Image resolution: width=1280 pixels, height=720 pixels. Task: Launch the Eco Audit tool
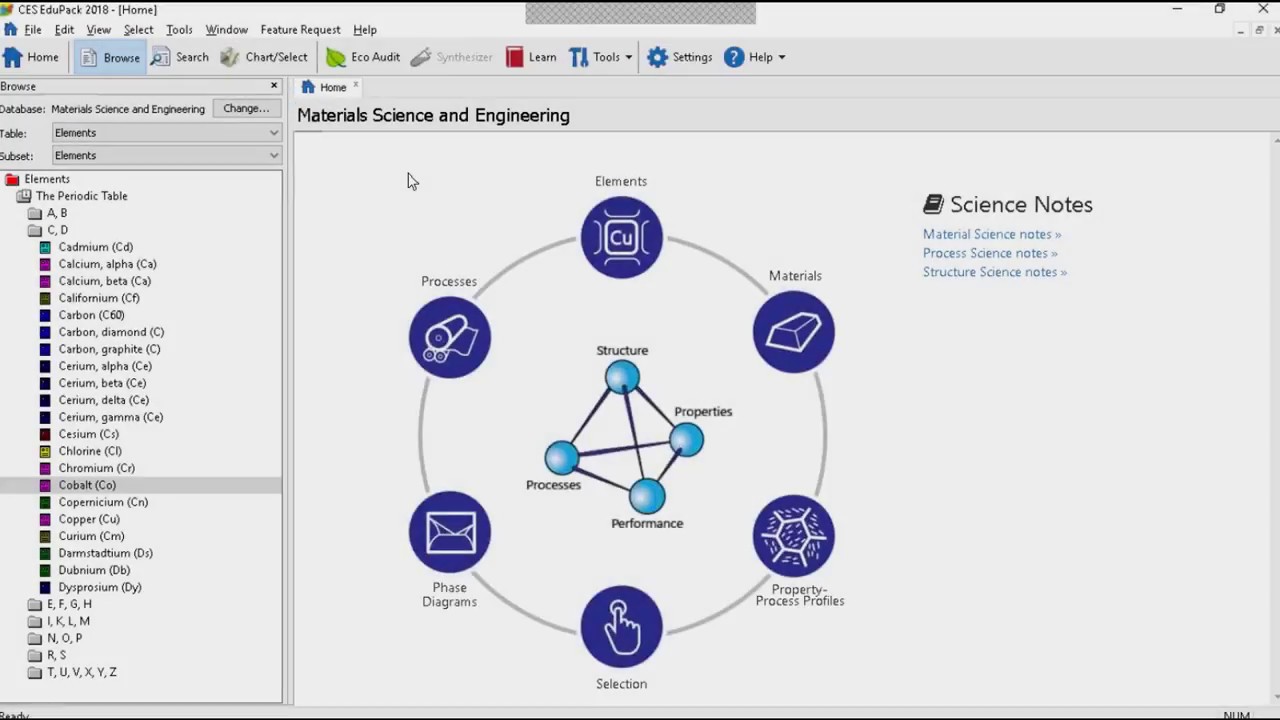pyautogui.click(x=363, y=57)
